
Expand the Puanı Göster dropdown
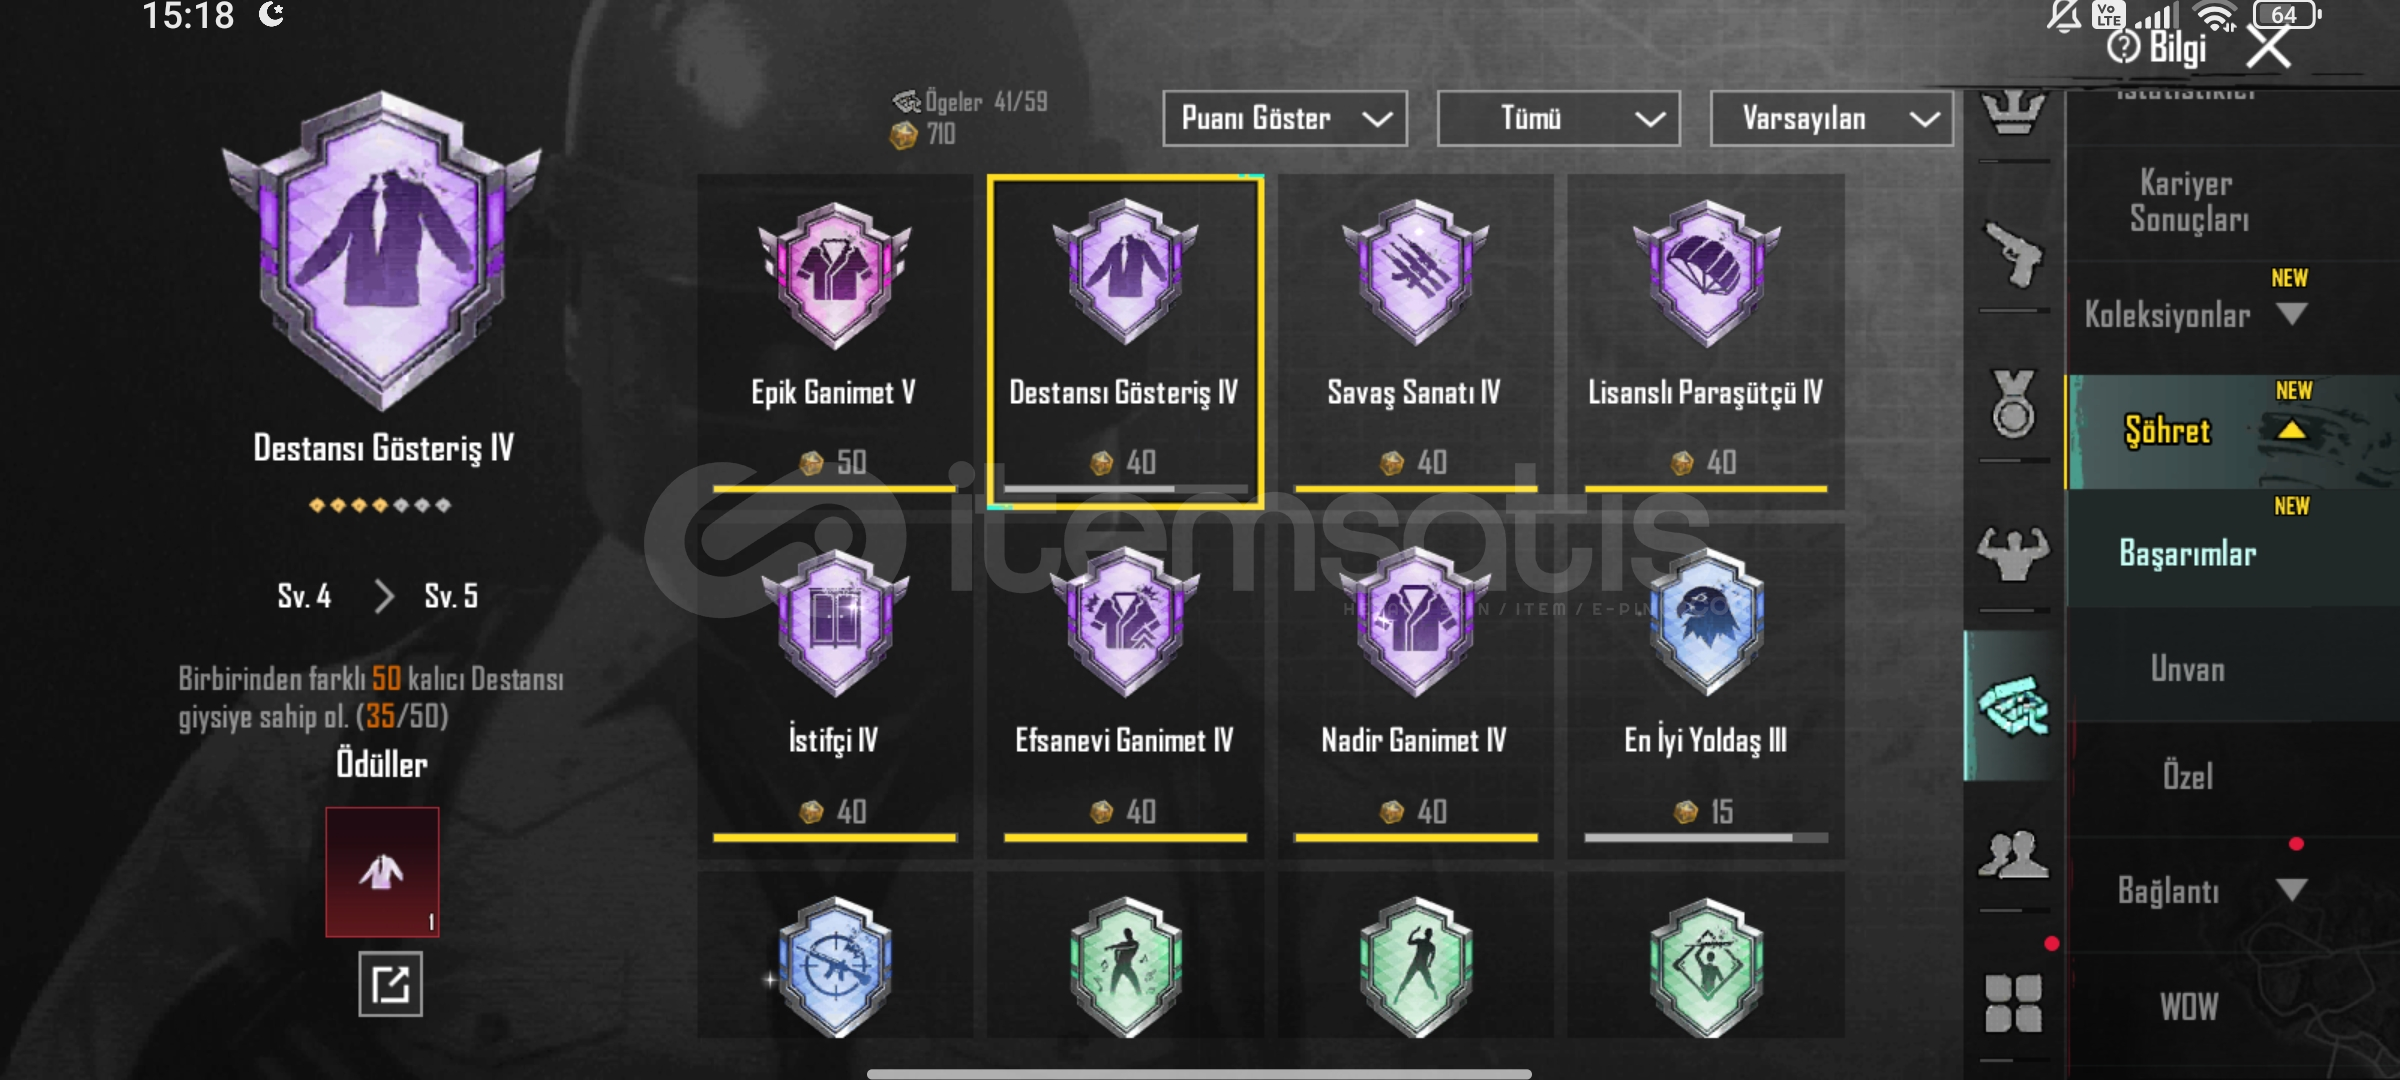(x=1285, y=119)
